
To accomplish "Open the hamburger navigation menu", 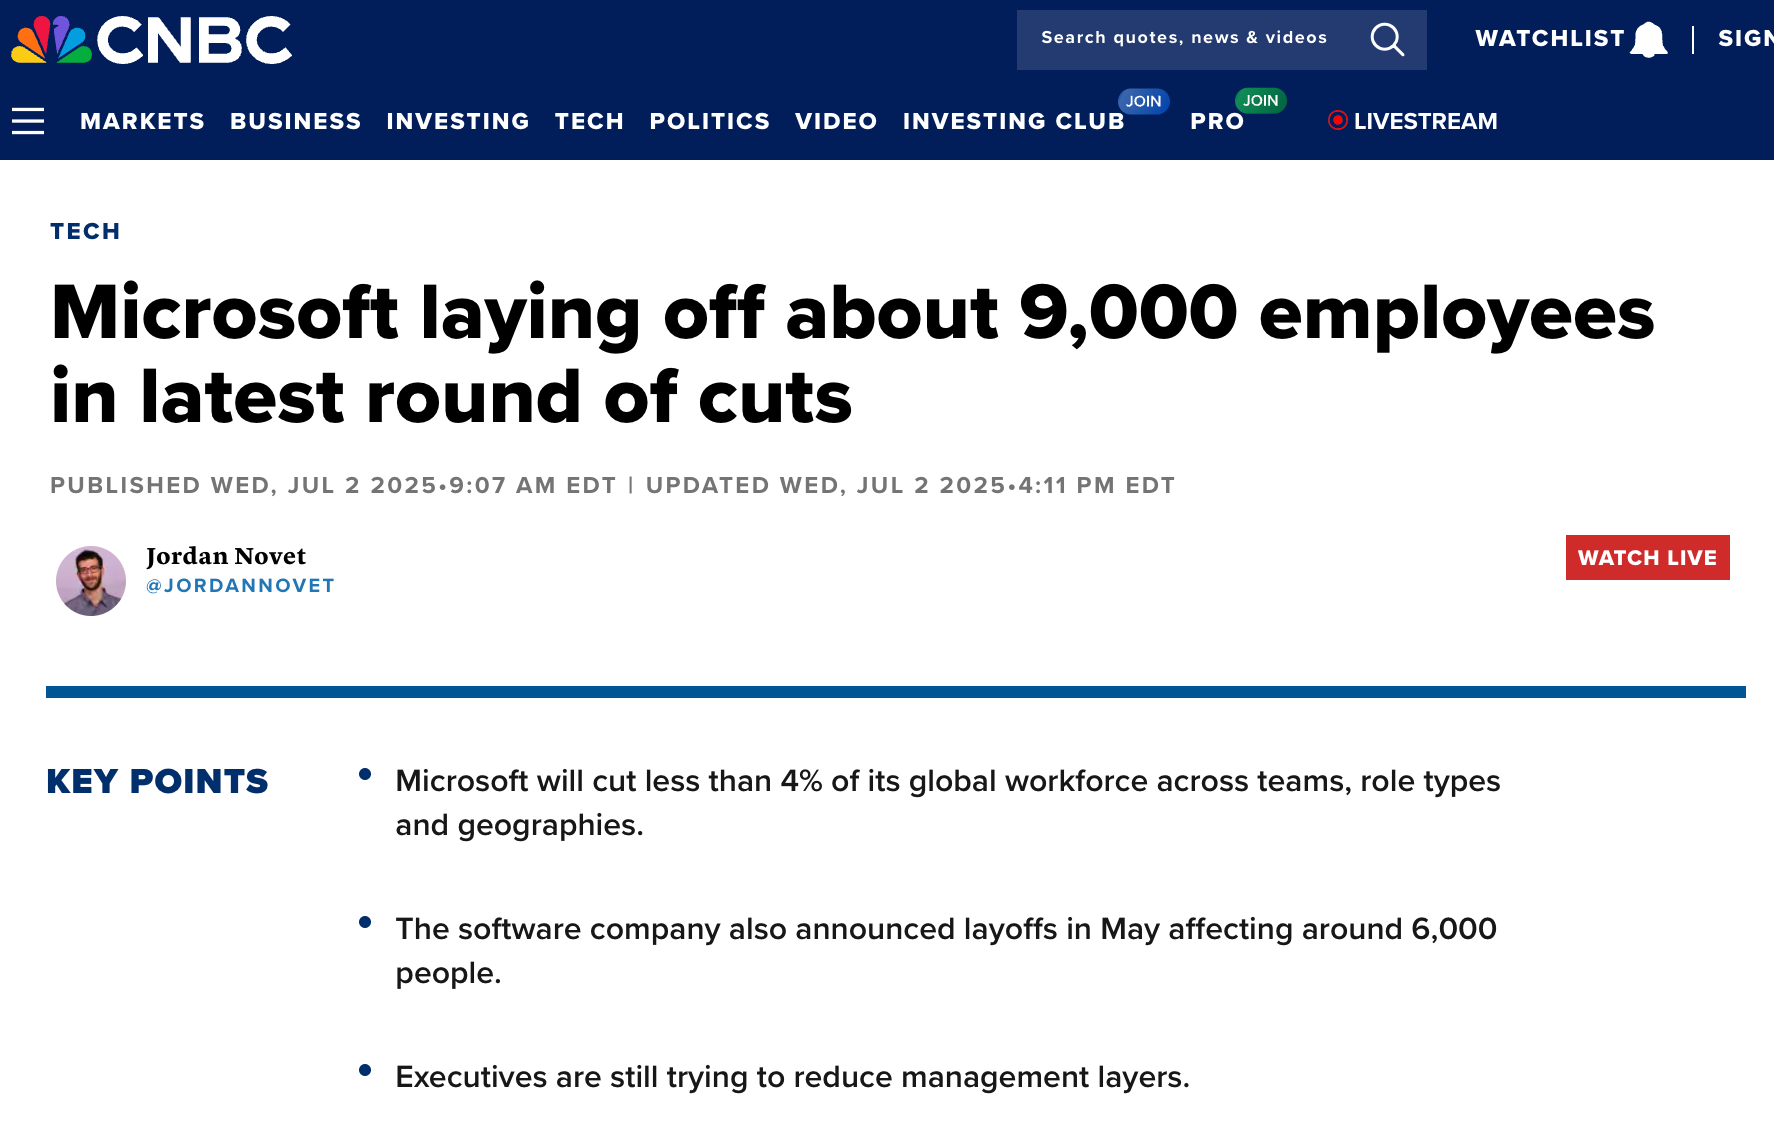I will click(x=28, y=121).
